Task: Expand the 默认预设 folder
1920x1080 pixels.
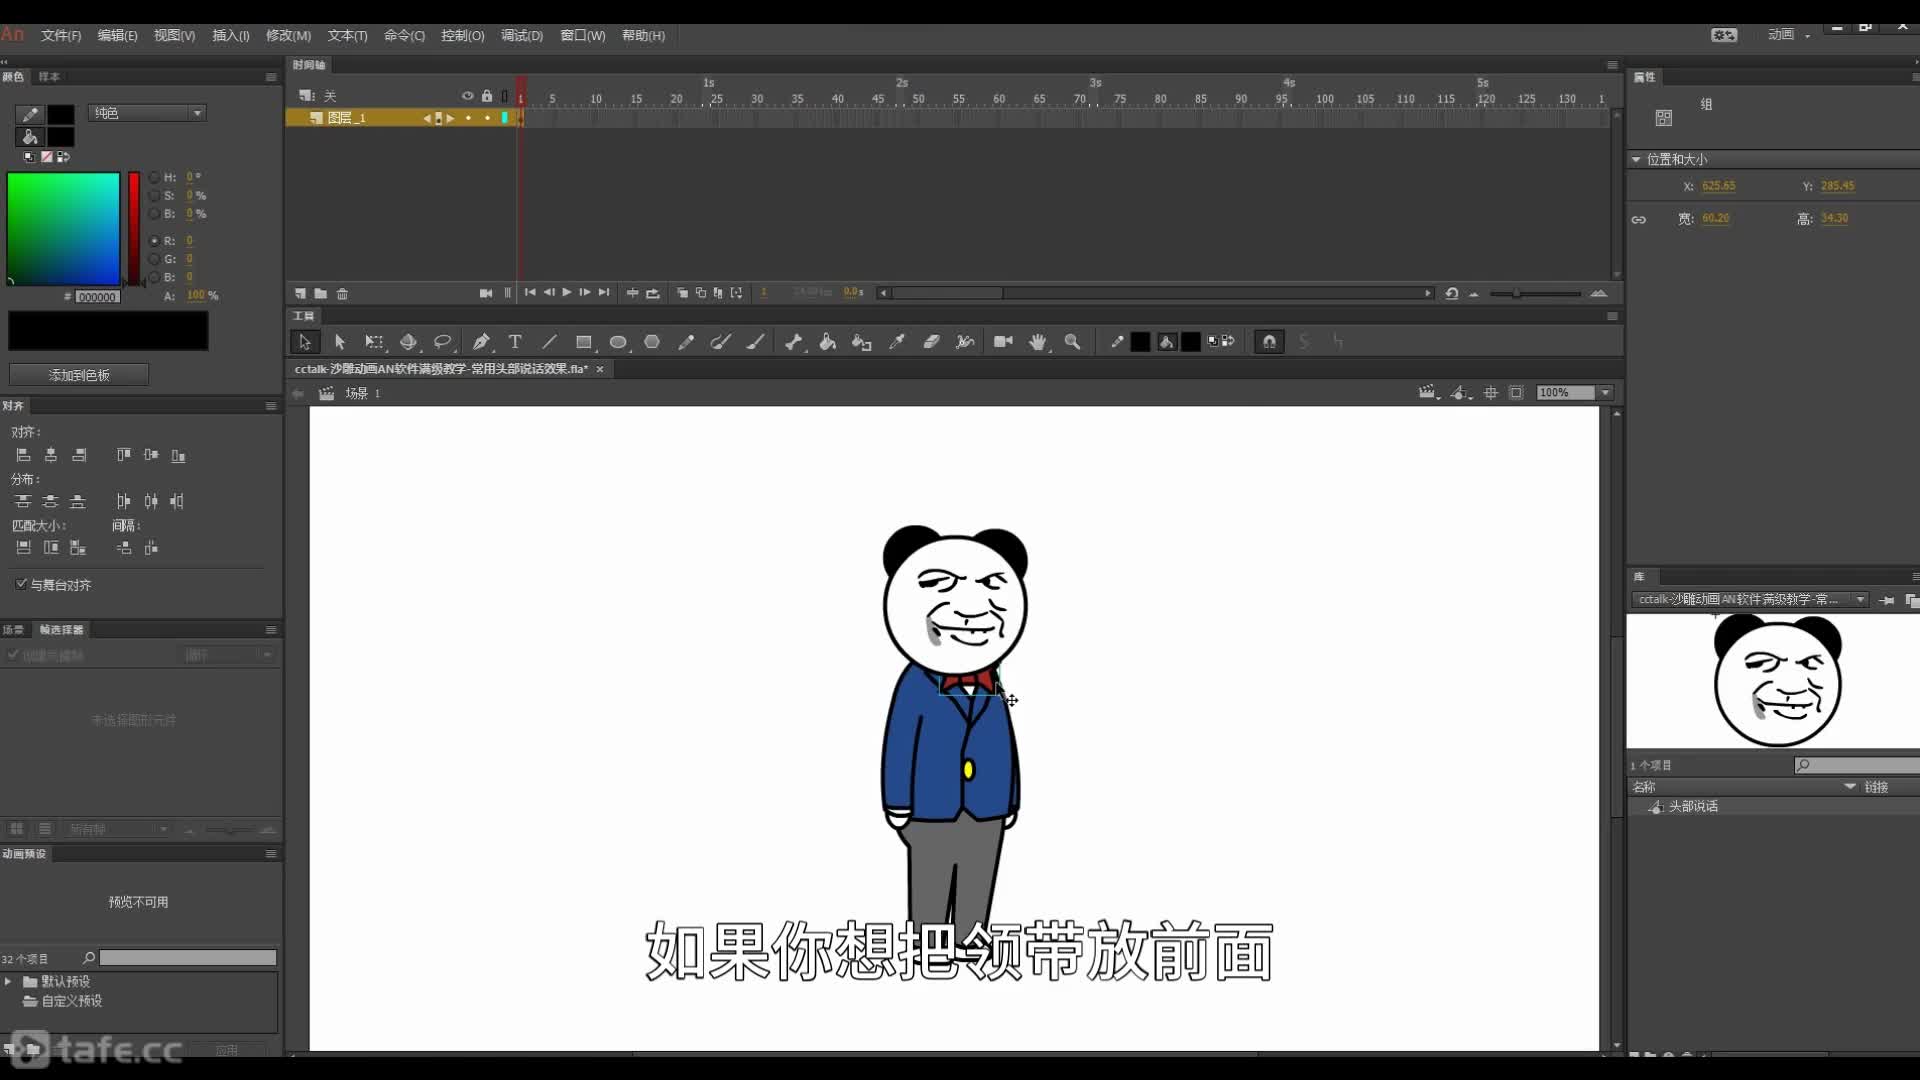Action: [x=8, y=981]
